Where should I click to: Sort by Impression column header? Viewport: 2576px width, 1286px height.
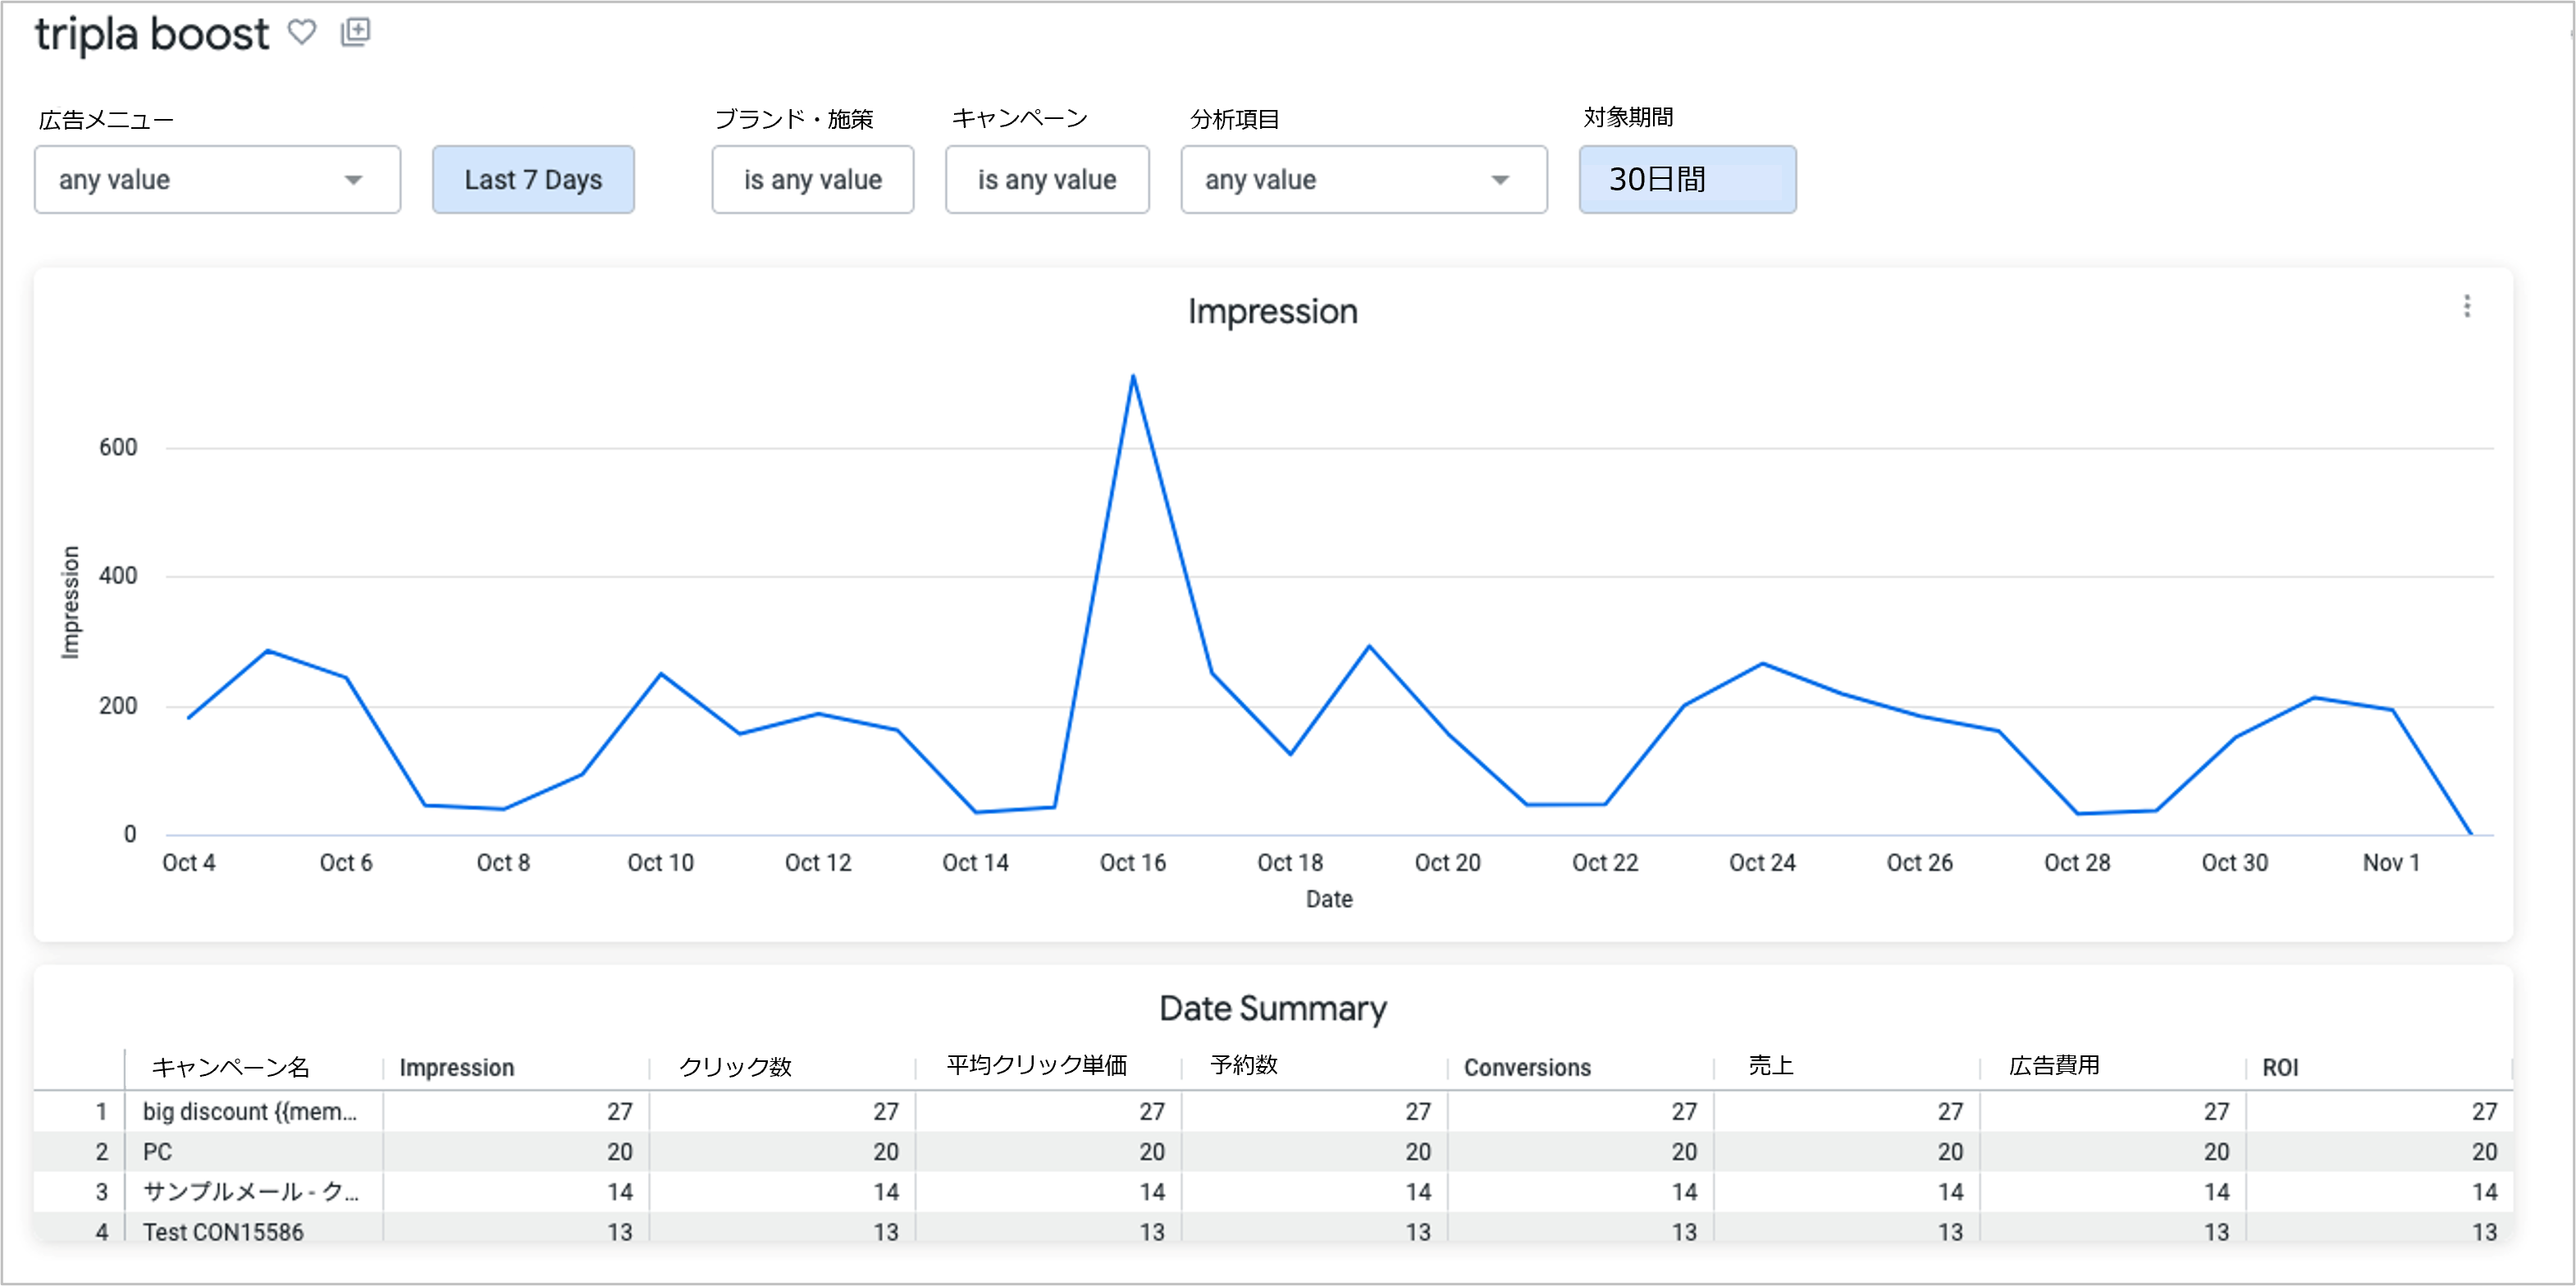coord(457,1067)
